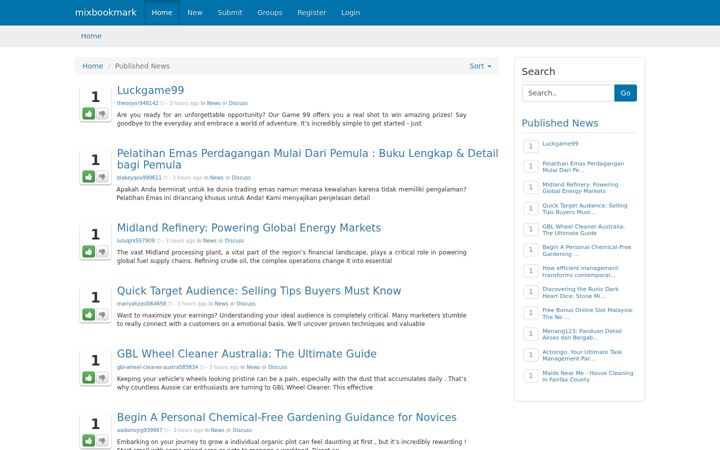The height and width of the screenshot is (450, 720).
Task: Click Discuss link under Luckgame99
Action: coord(238,103)
